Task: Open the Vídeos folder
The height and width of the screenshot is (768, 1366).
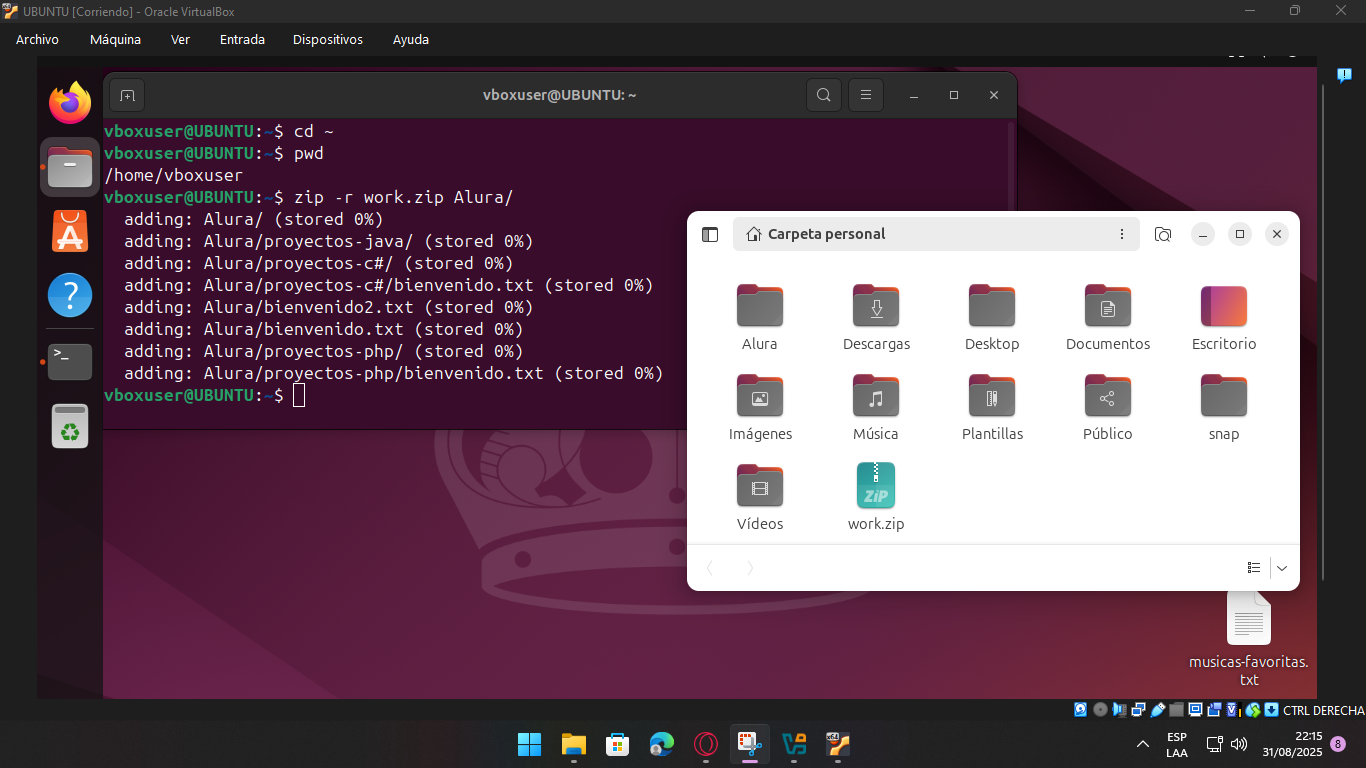Action: click(760, 498)
